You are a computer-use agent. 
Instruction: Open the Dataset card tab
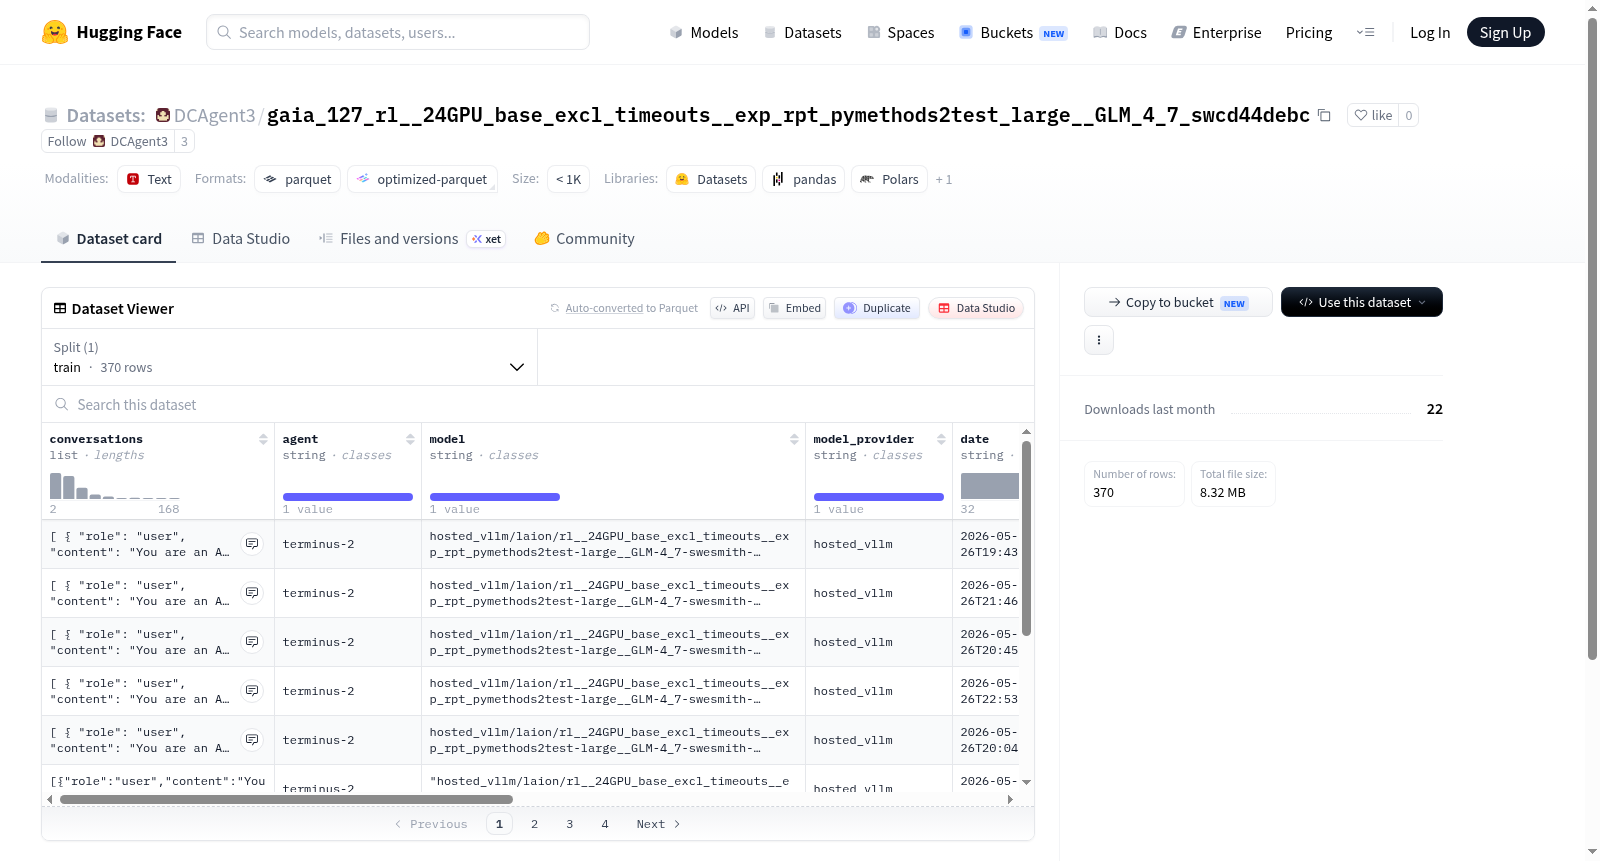click(x=108, y=239)
